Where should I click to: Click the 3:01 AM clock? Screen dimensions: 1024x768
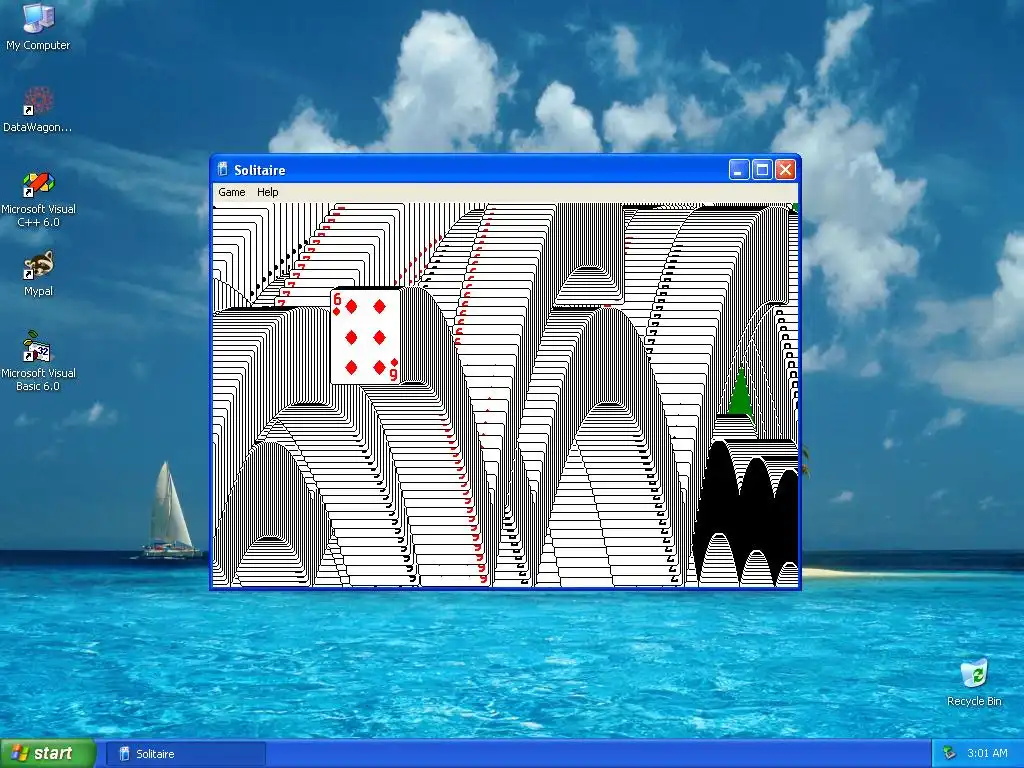point(987,754)
